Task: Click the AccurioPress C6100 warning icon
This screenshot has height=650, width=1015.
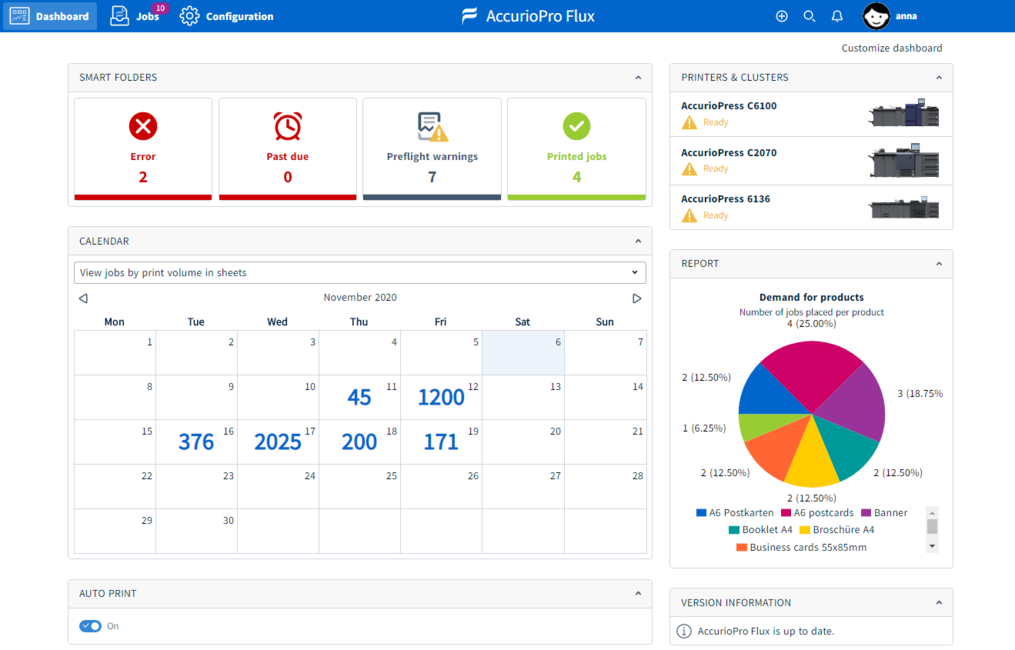Action: click(689, 122)
